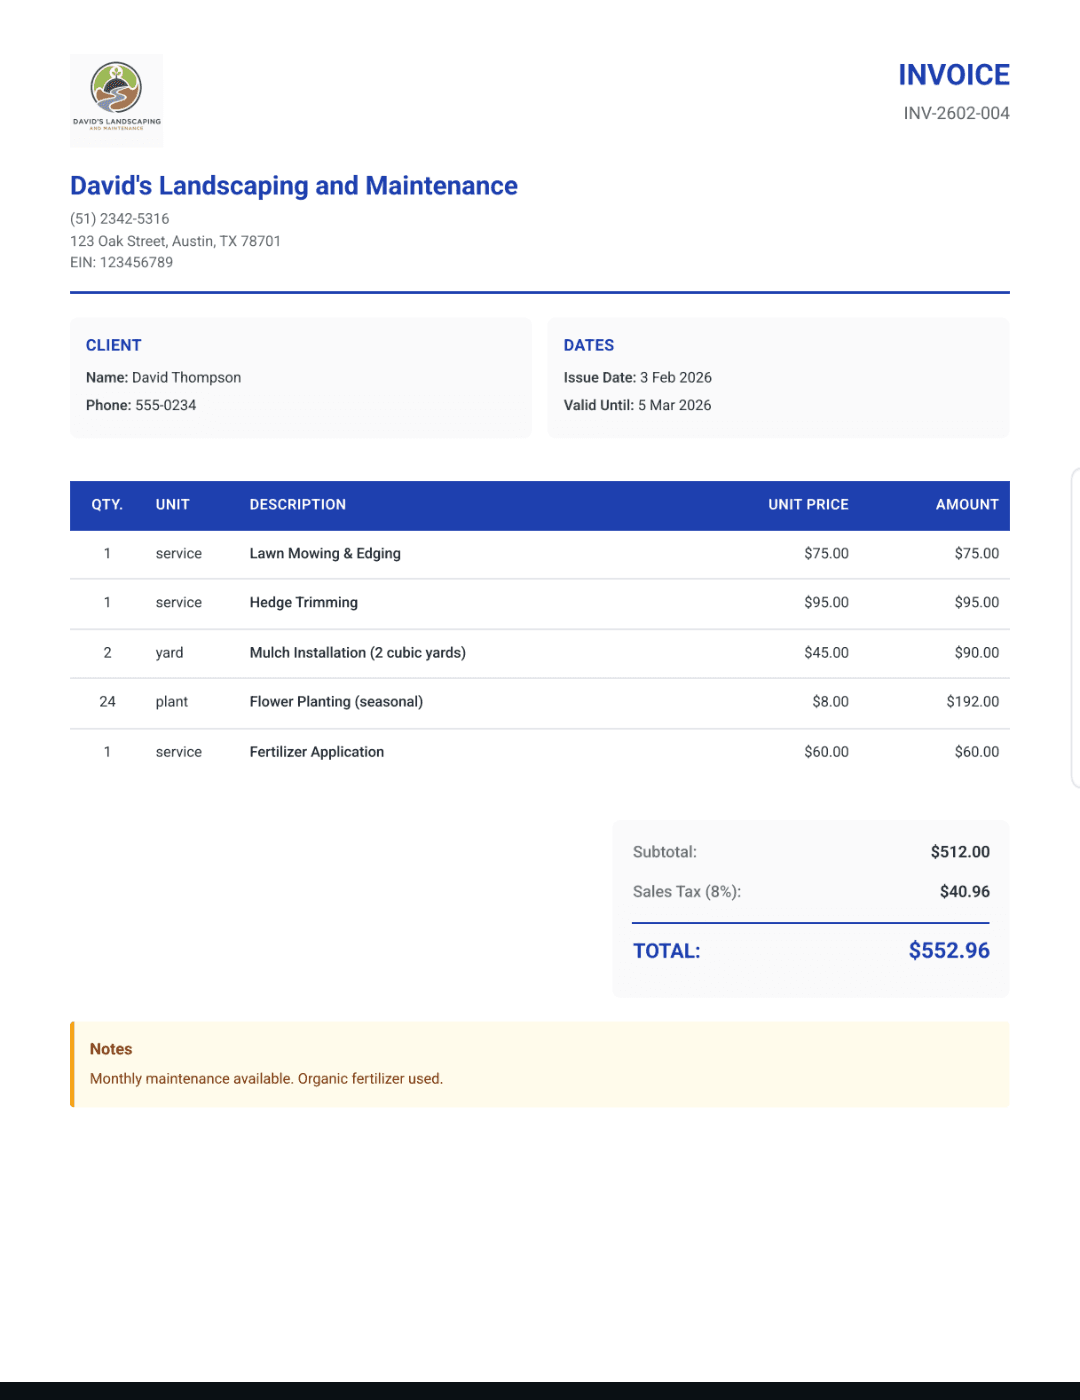Click the Flower Planting (seasonal) description
The height and width of the screenshot is (1400, 1080).
tap(336, 702)
